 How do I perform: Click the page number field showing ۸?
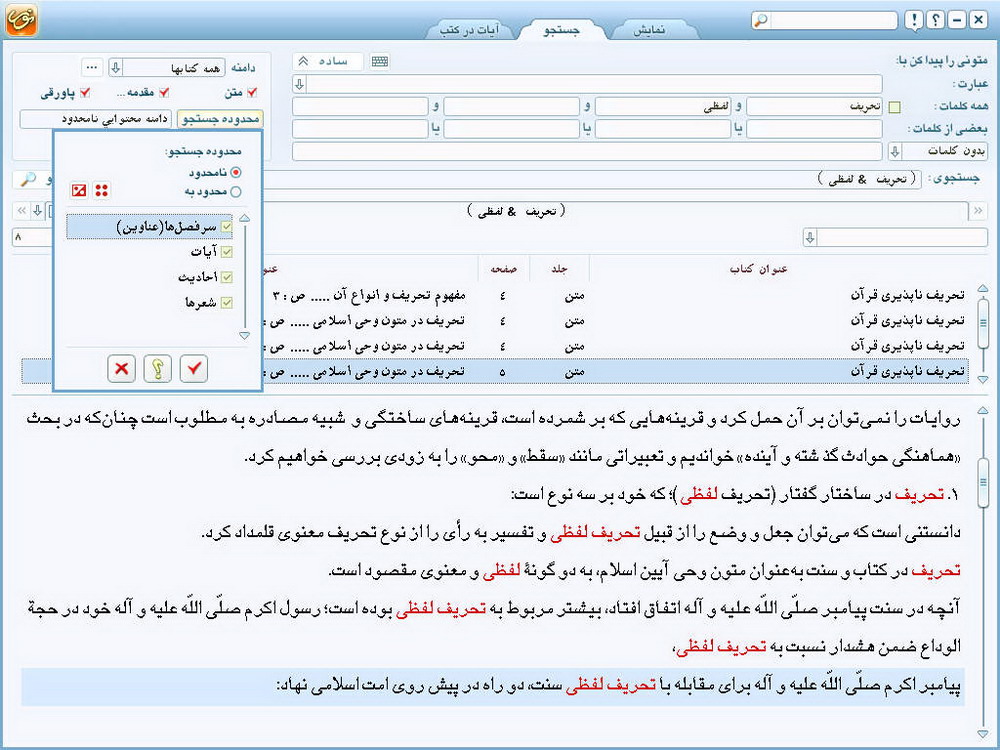(x=32, y=237)
